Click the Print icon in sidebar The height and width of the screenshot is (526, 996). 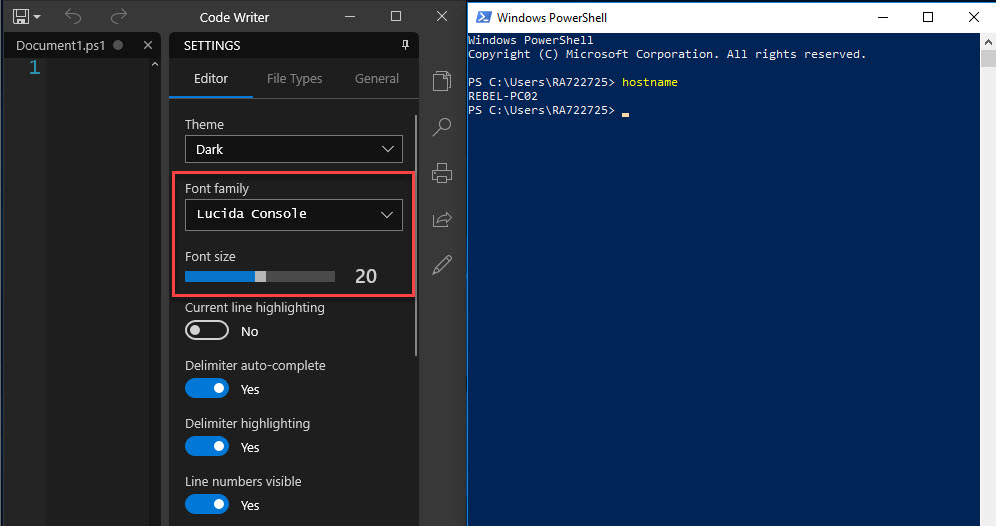click(442, 173)
